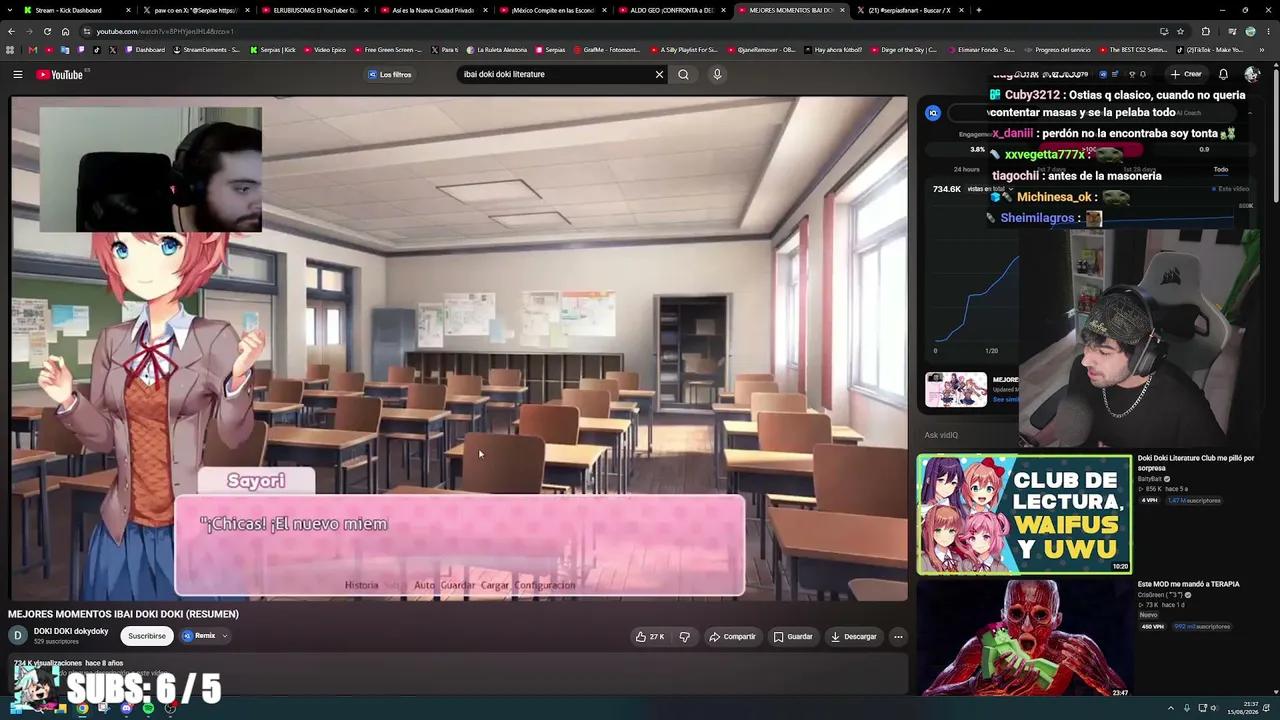Image resolution: width=1280 pixels, height=720 pixels.
Task: Bookmark this page with the star icon
Action: [x=1180, y=31]
